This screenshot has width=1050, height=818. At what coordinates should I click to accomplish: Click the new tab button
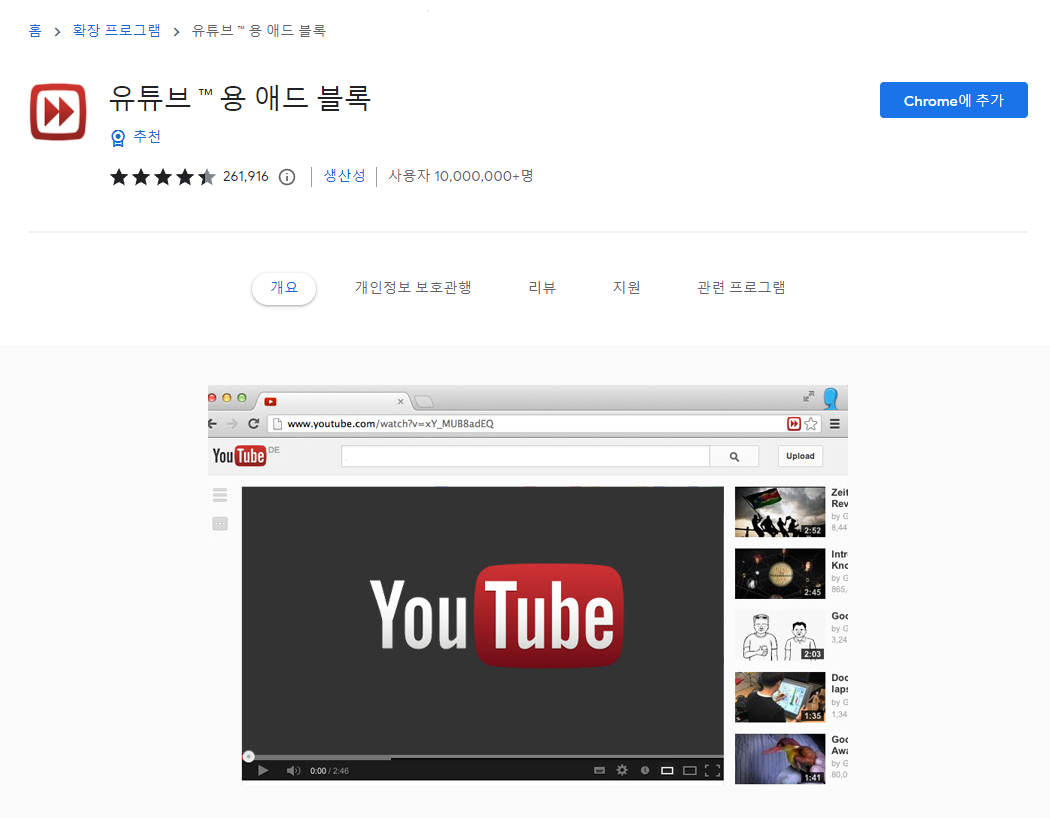click(x=424, y=402)
